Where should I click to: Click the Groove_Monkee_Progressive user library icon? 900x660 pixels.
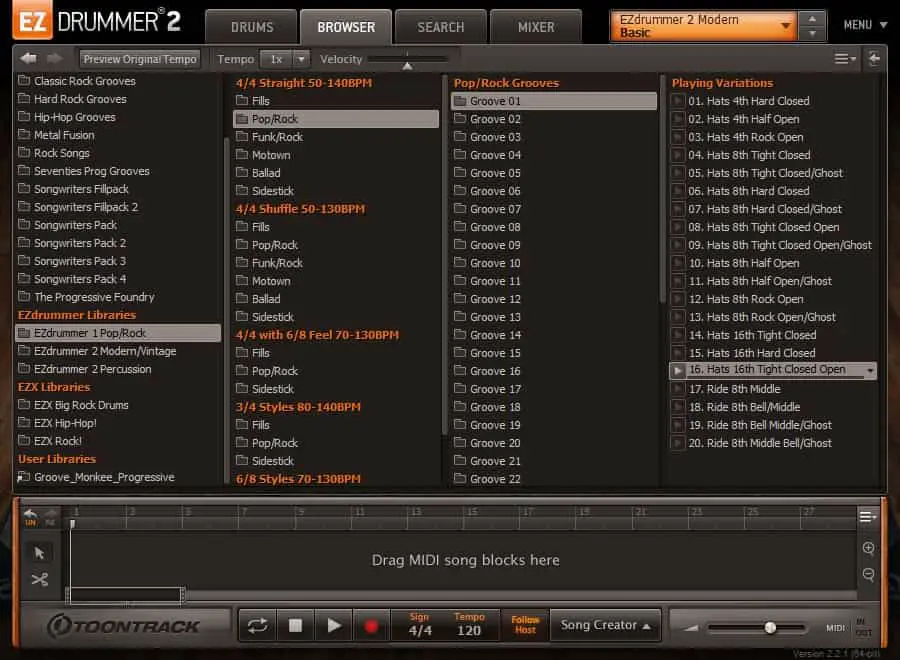(x=24, y=476)
